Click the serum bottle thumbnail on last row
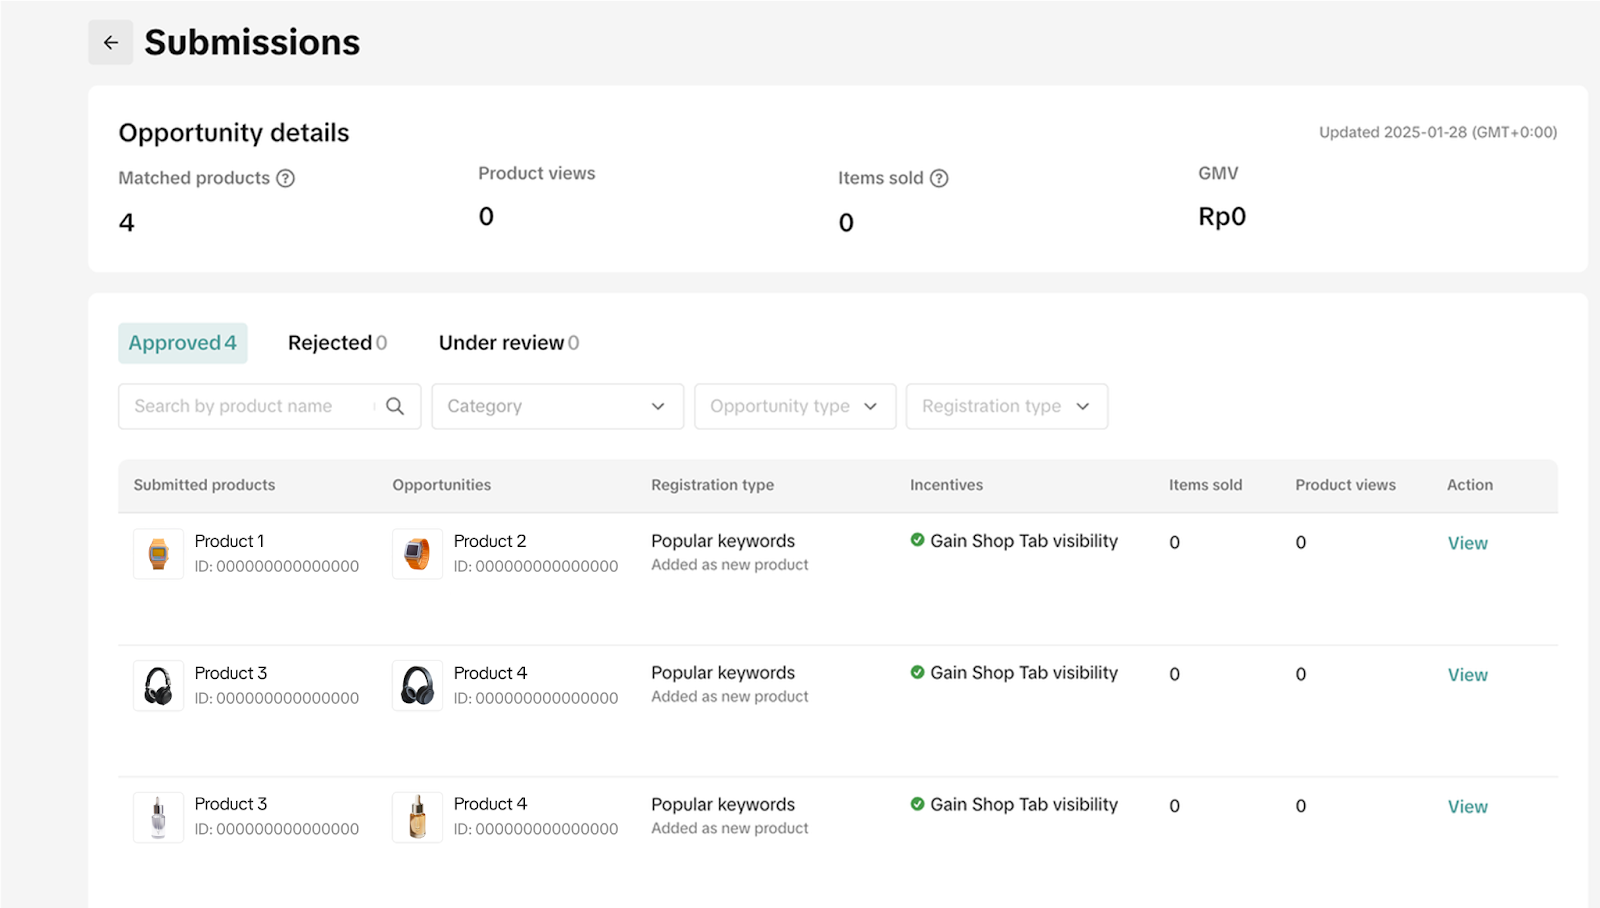The image size is (1600, 908). click(417, 816)
